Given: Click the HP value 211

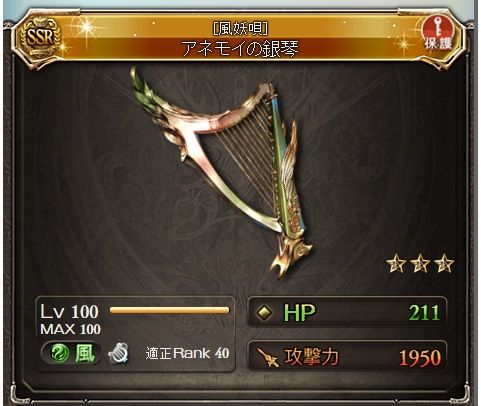Looking at the screenshot, I should click(x=424, y=313).
